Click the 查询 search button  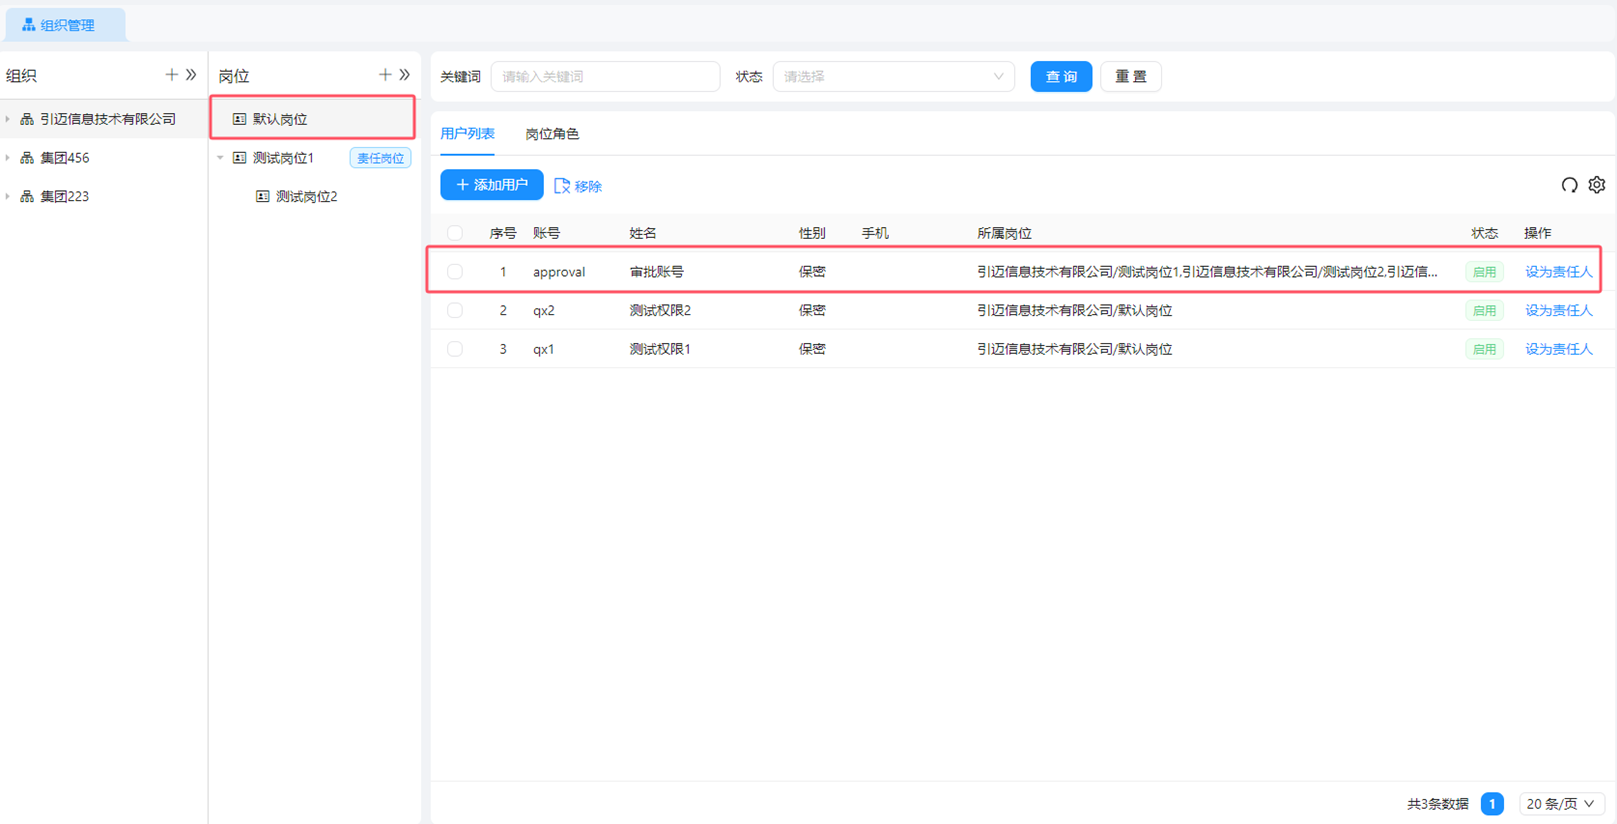click(x=1061, y=77)
